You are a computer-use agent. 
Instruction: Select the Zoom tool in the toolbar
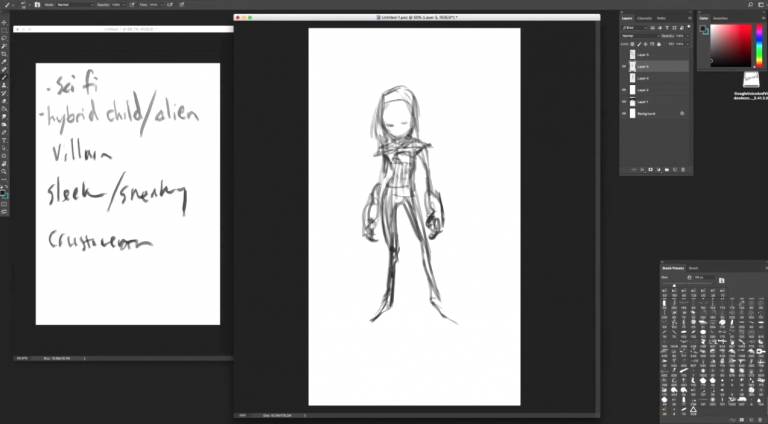click(5, 172)
